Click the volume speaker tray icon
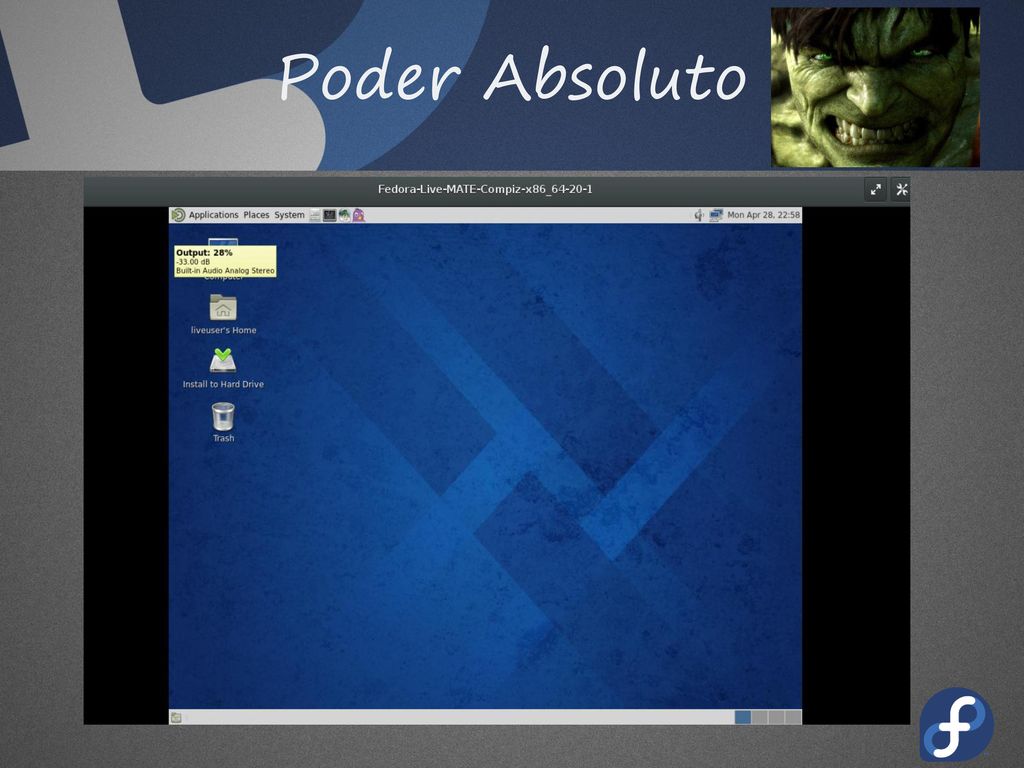This screenshot has width=1024, height=768. (699, 215)
